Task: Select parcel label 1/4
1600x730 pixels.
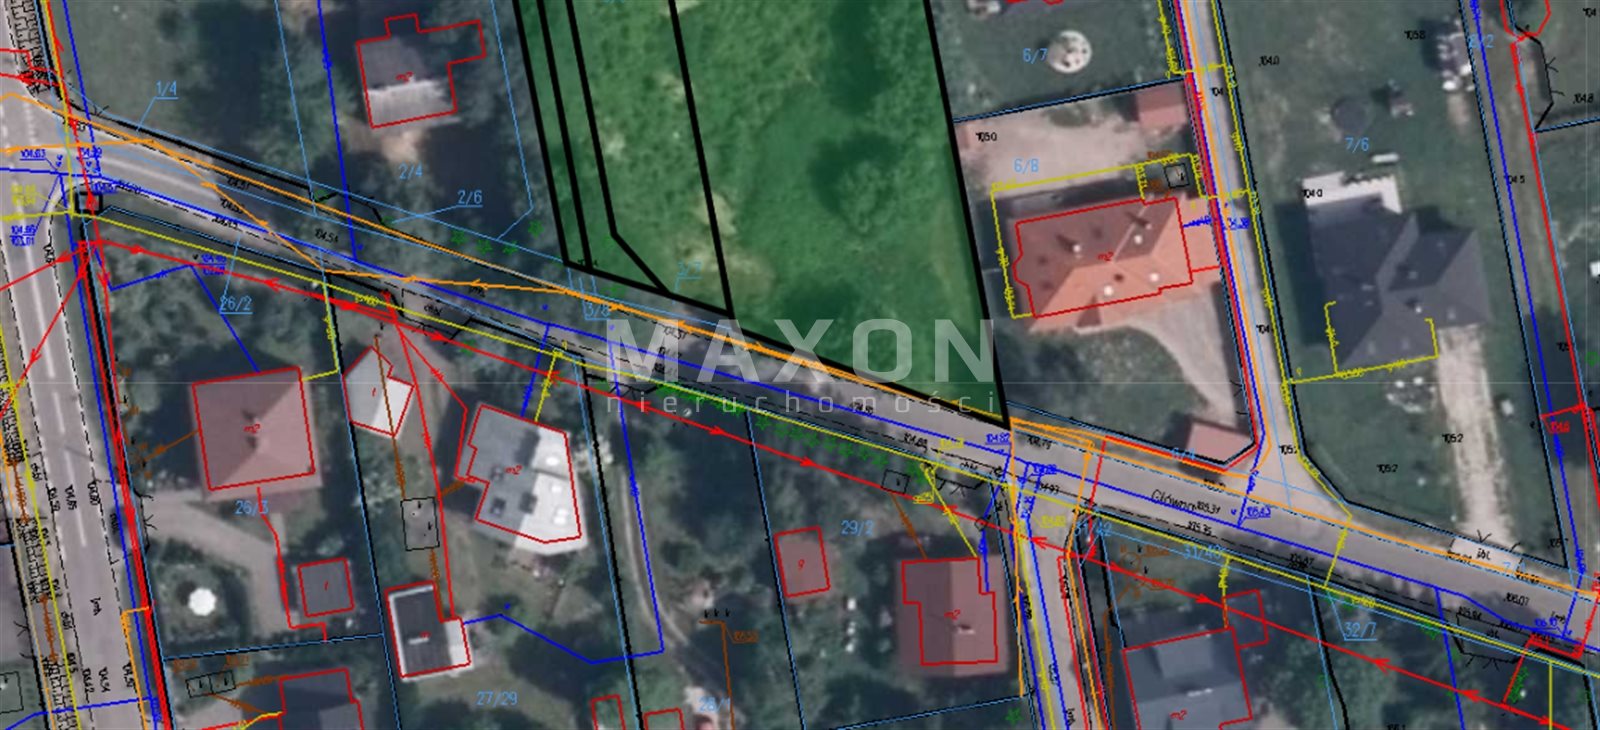Action: [166, 89]
